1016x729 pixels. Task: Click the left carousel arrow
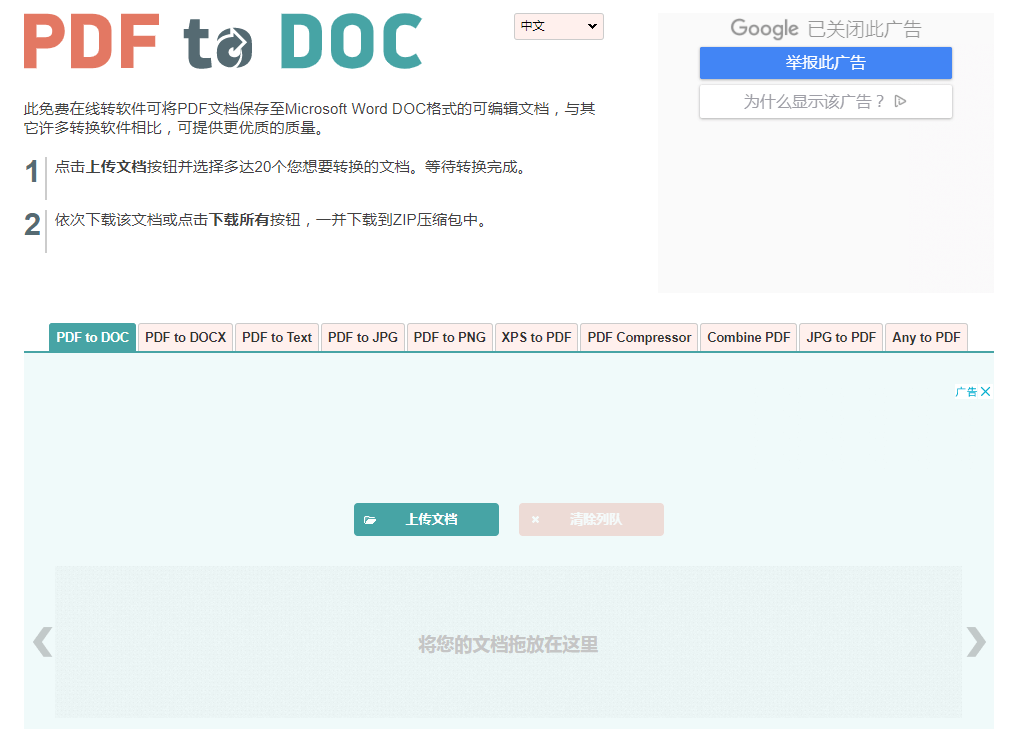(43, 642)
